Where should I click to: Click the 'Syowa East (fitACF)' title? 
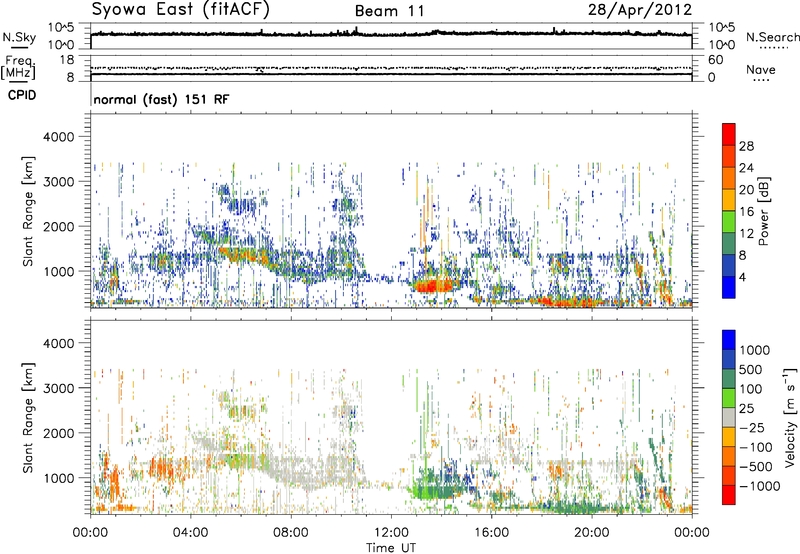pos(180,9)
